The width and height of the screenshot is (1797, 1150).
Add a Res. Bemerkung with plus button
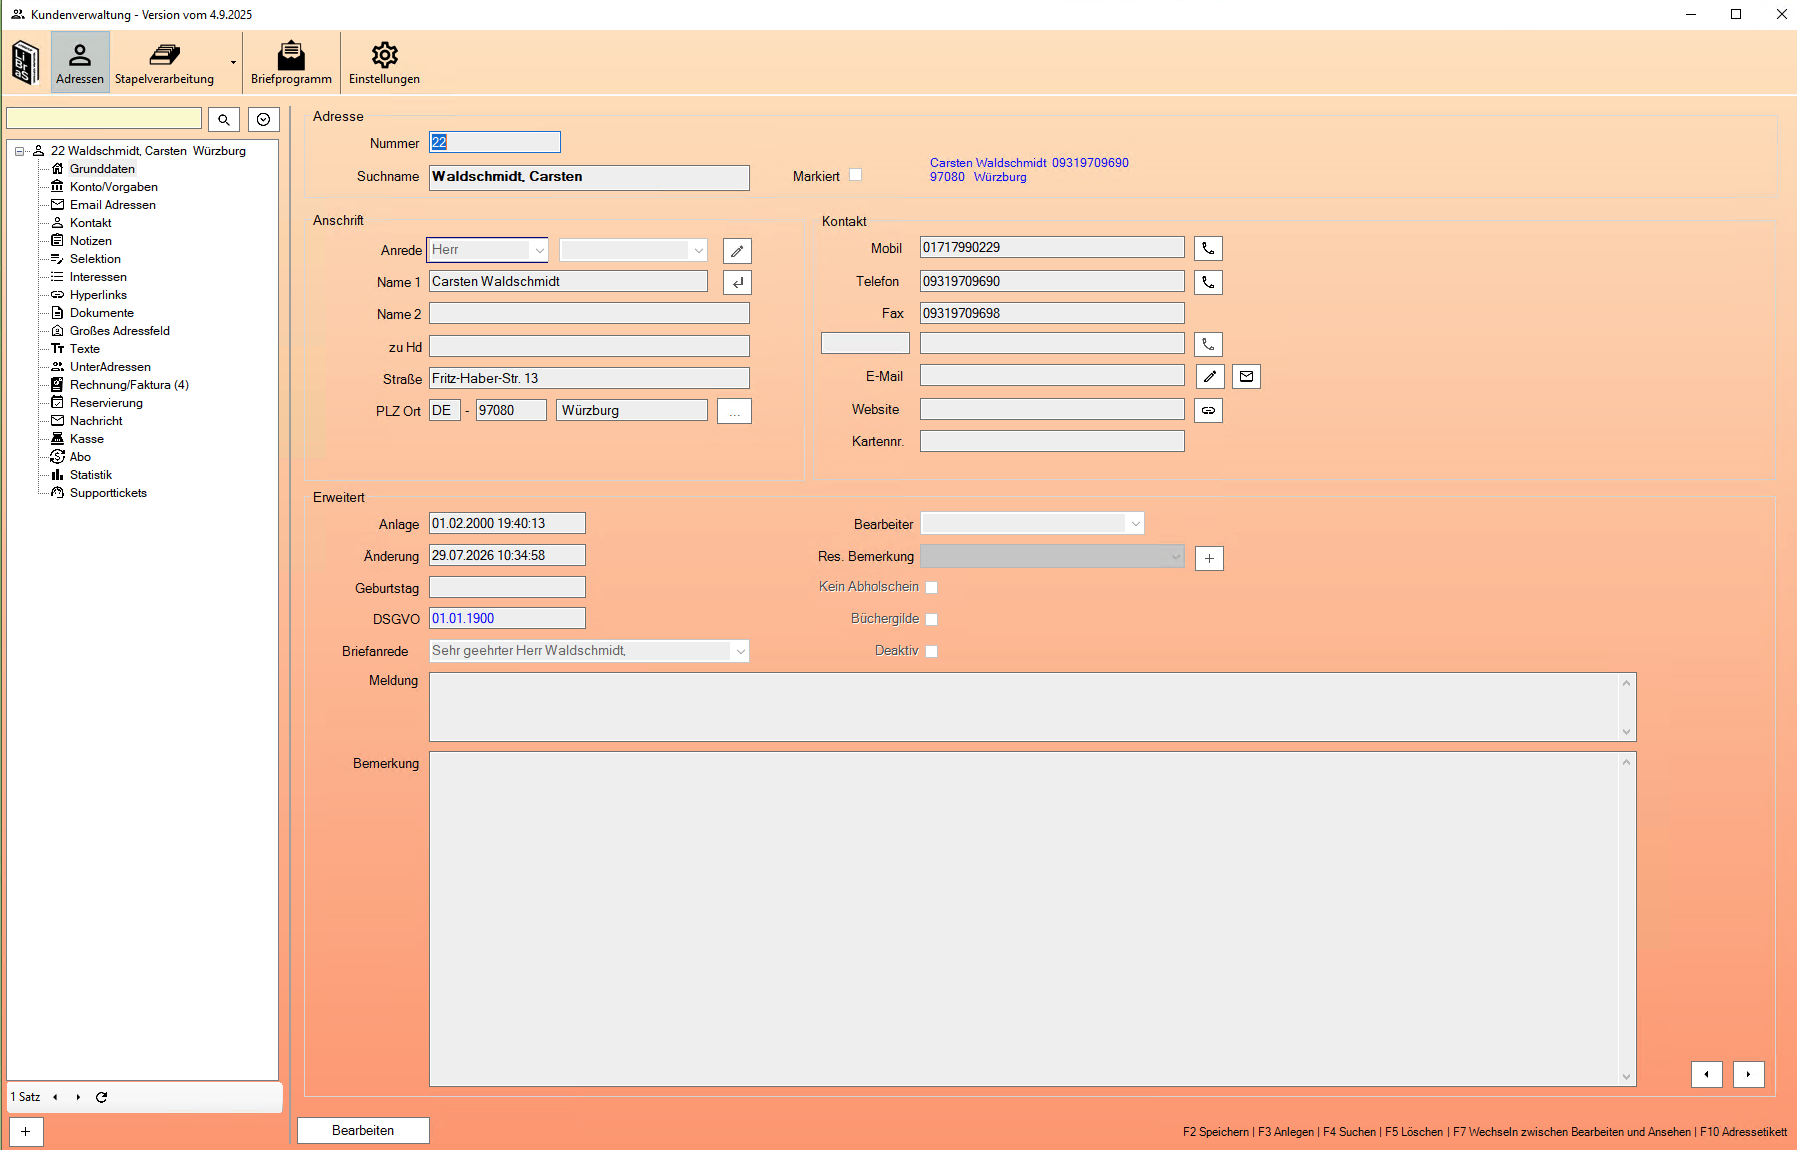click(1209, 558)
